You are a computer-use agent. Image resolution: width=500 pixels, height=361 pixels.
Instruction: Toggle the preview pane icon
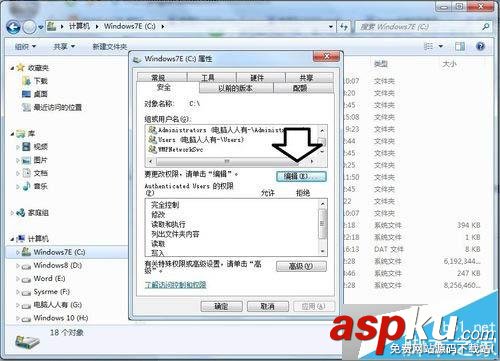[460, 46]
